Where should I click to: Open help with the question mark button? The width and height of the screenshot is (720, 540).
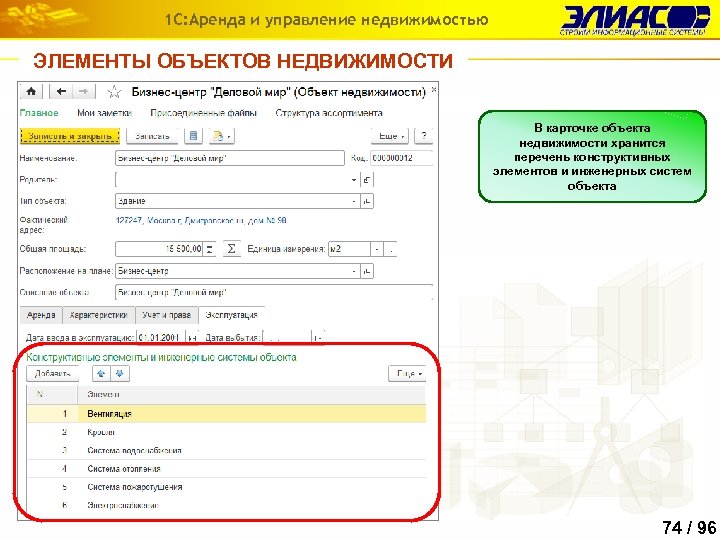pos(423,136)
